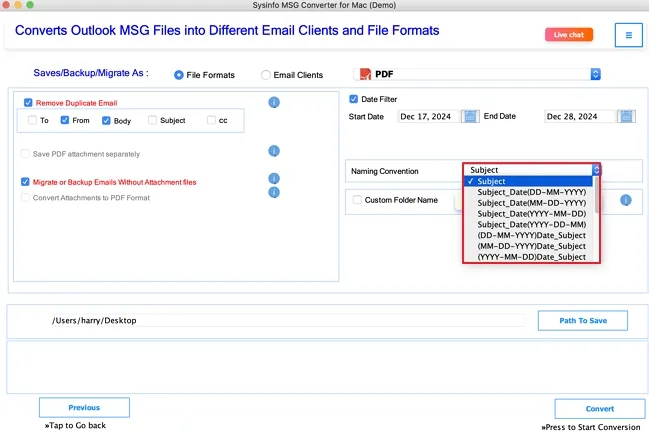This screenshot has width=649, height=442.
Task: Click the Path To Save button
Action: tap(583, 321)
